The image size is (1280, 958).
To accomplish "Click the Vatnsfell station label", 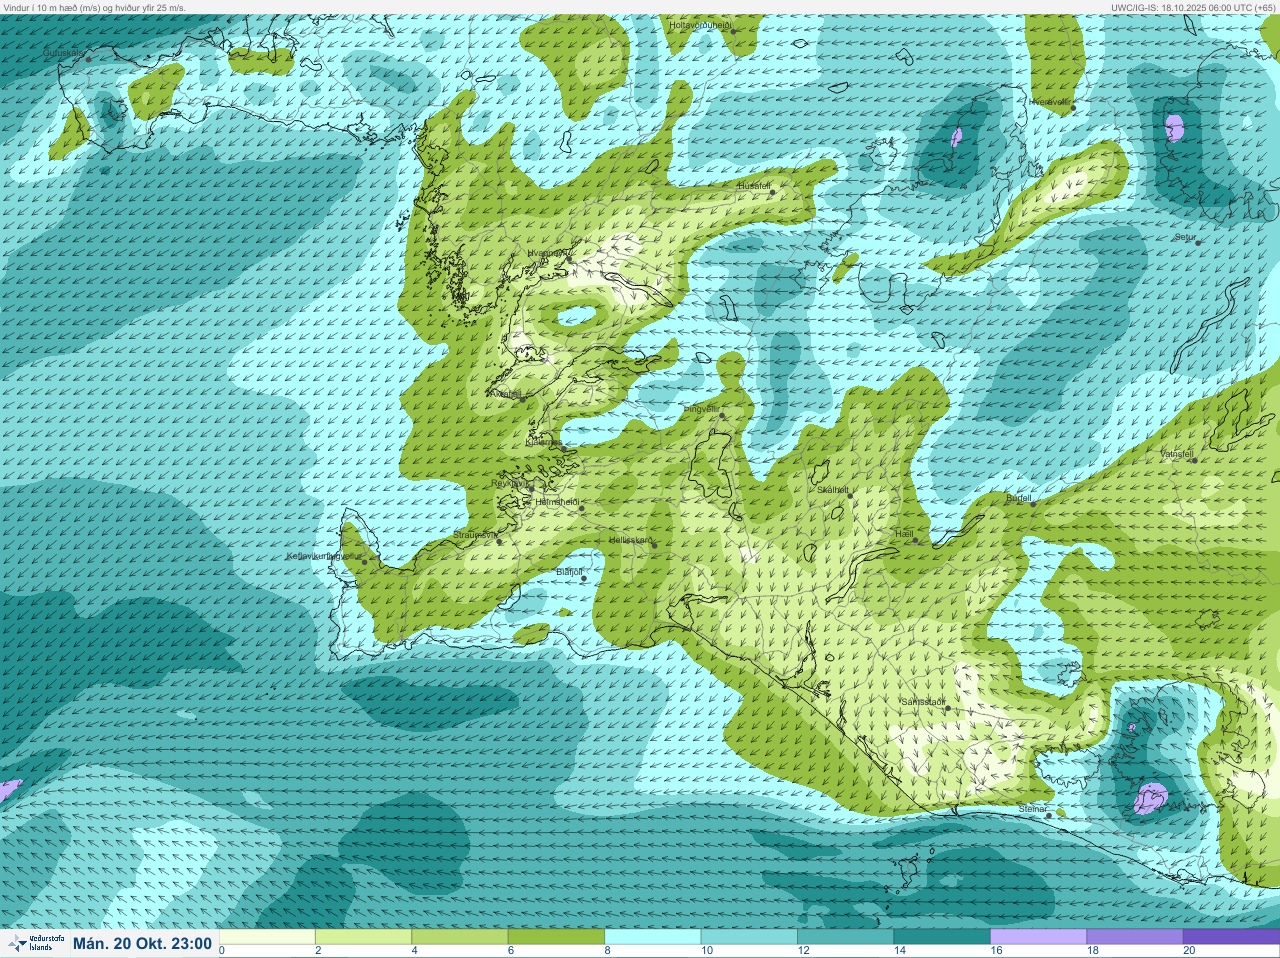I will click(1177, 454).
